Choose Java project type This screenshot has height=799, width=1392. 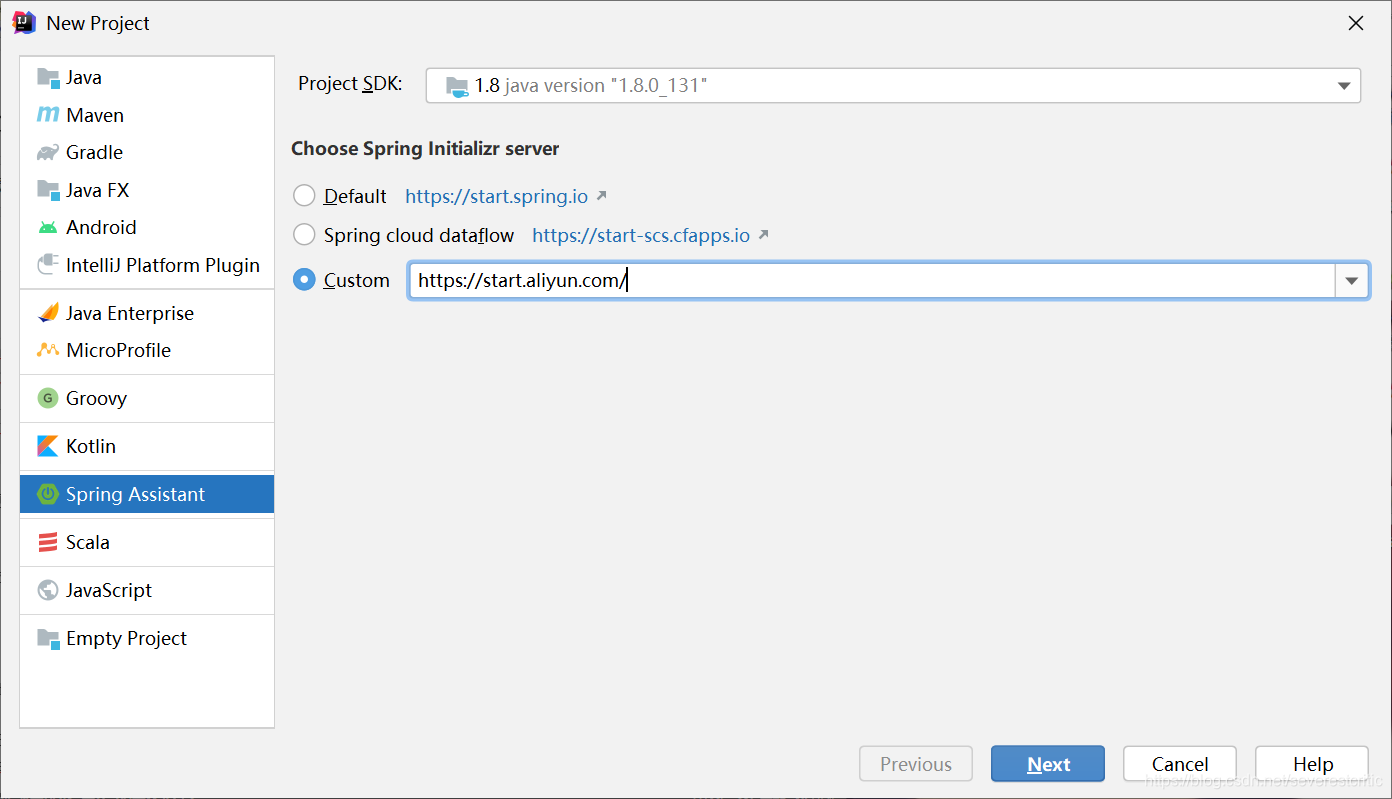click(x=147, y=77)
